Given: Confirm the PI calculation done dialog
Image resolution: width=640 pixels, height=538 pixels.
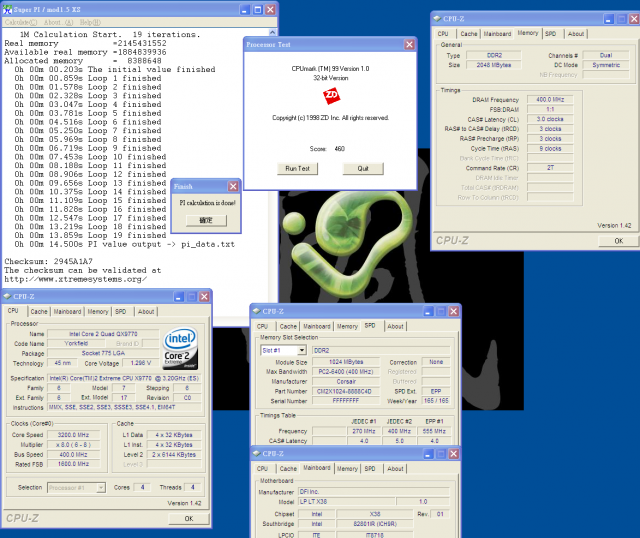Looking at the screenshot, I should pos(206,220).
